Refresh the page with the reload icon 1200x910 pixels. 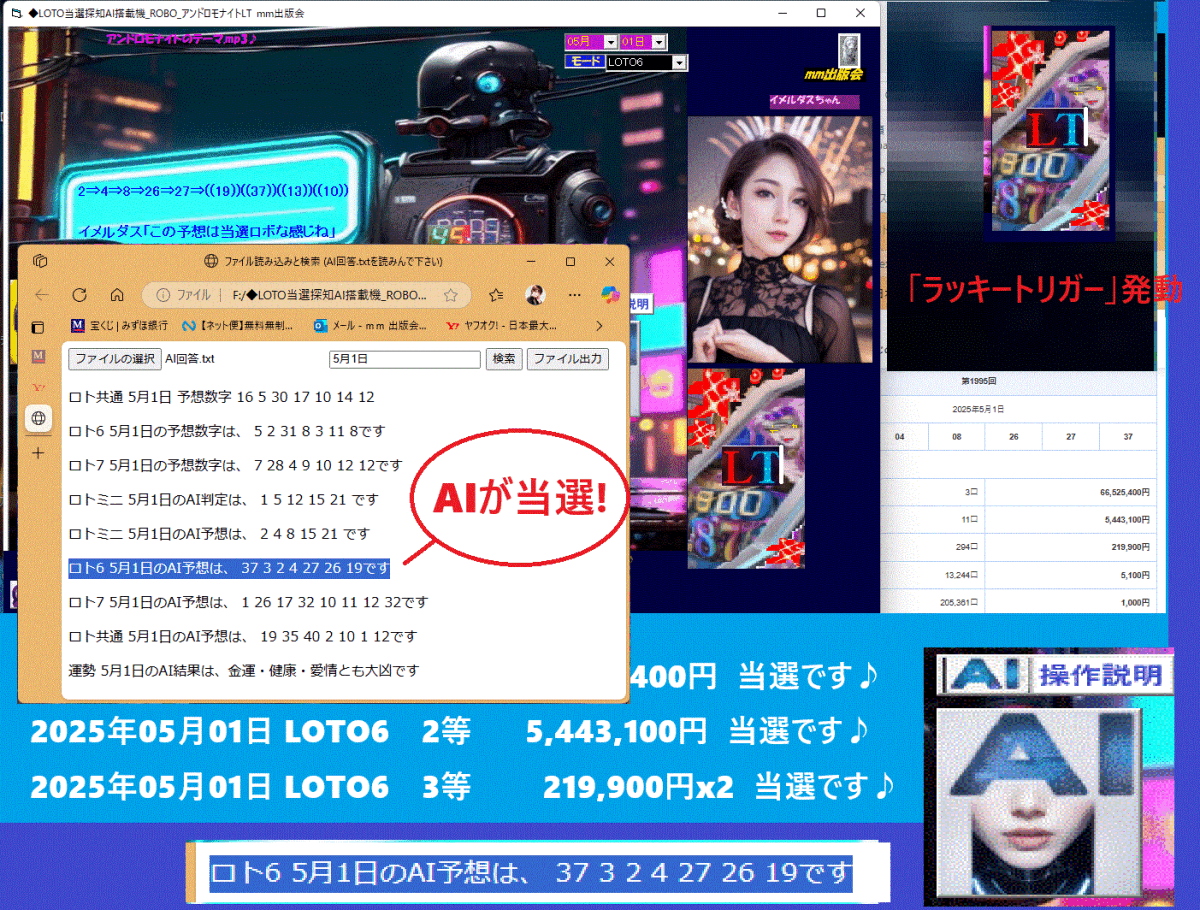[x=78, y=294]
